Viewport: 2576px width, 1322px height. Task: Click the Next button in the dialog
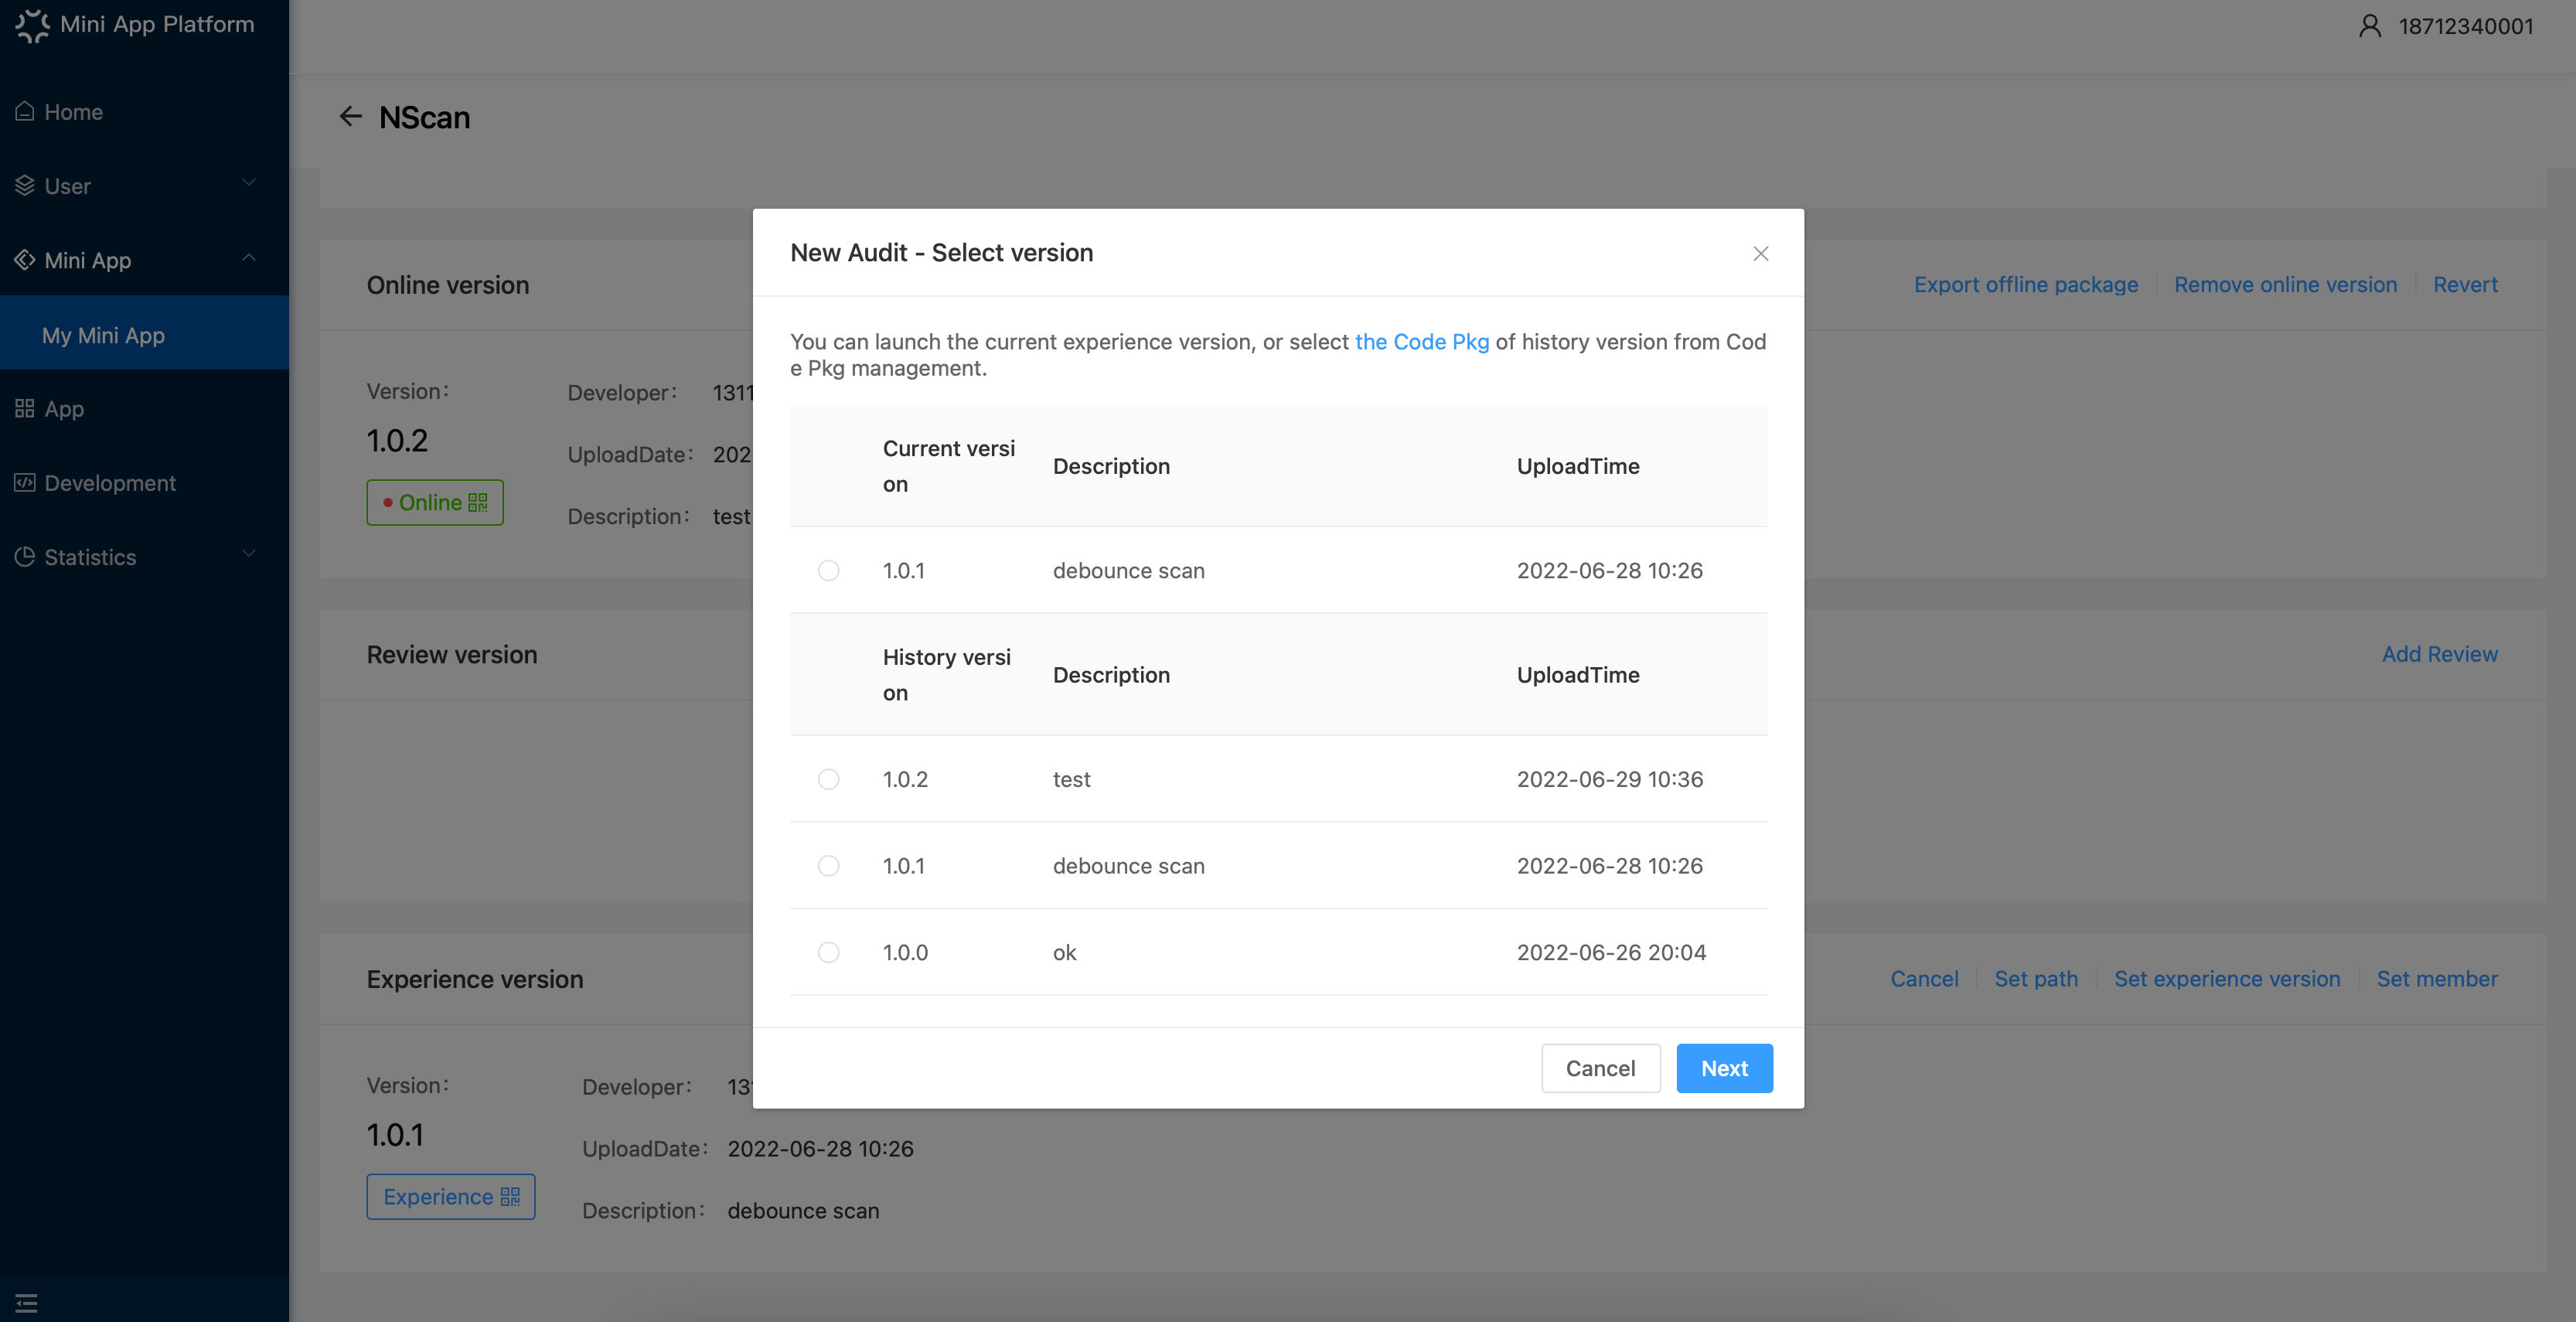click(1724, 1068)
